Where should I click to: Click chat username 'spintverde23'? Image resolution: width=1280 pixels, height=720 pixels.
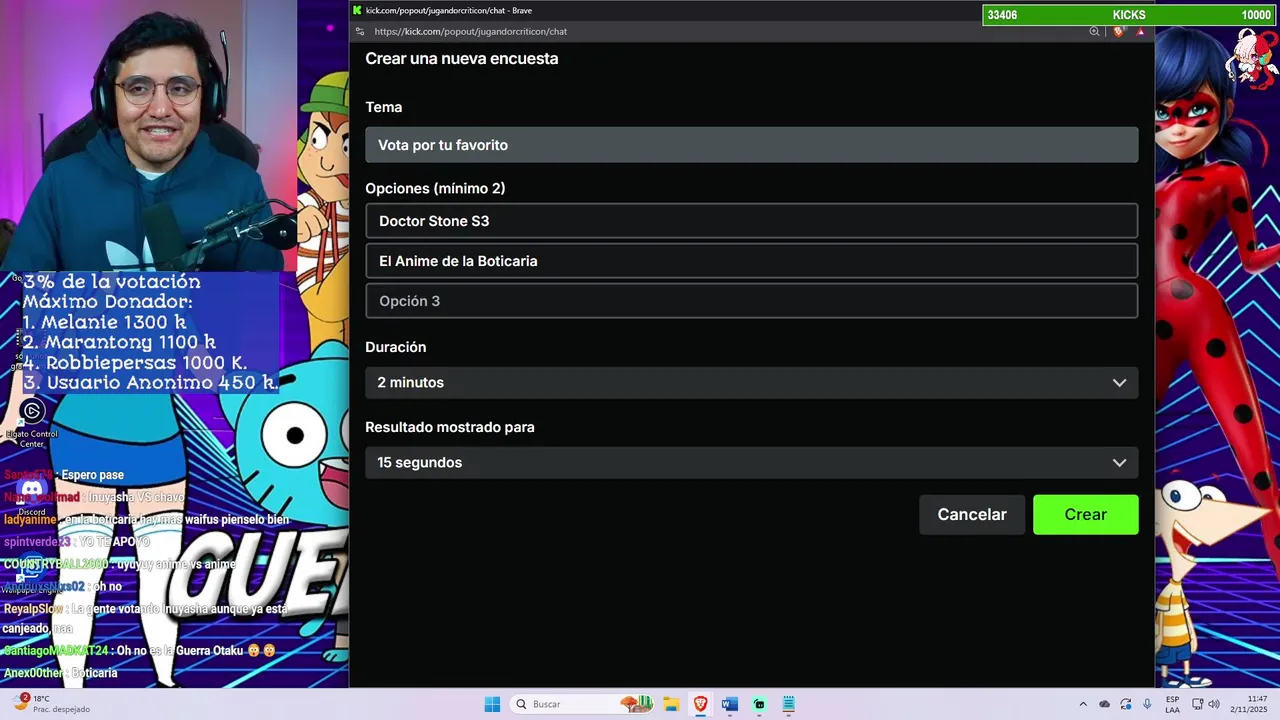[37, 542]
